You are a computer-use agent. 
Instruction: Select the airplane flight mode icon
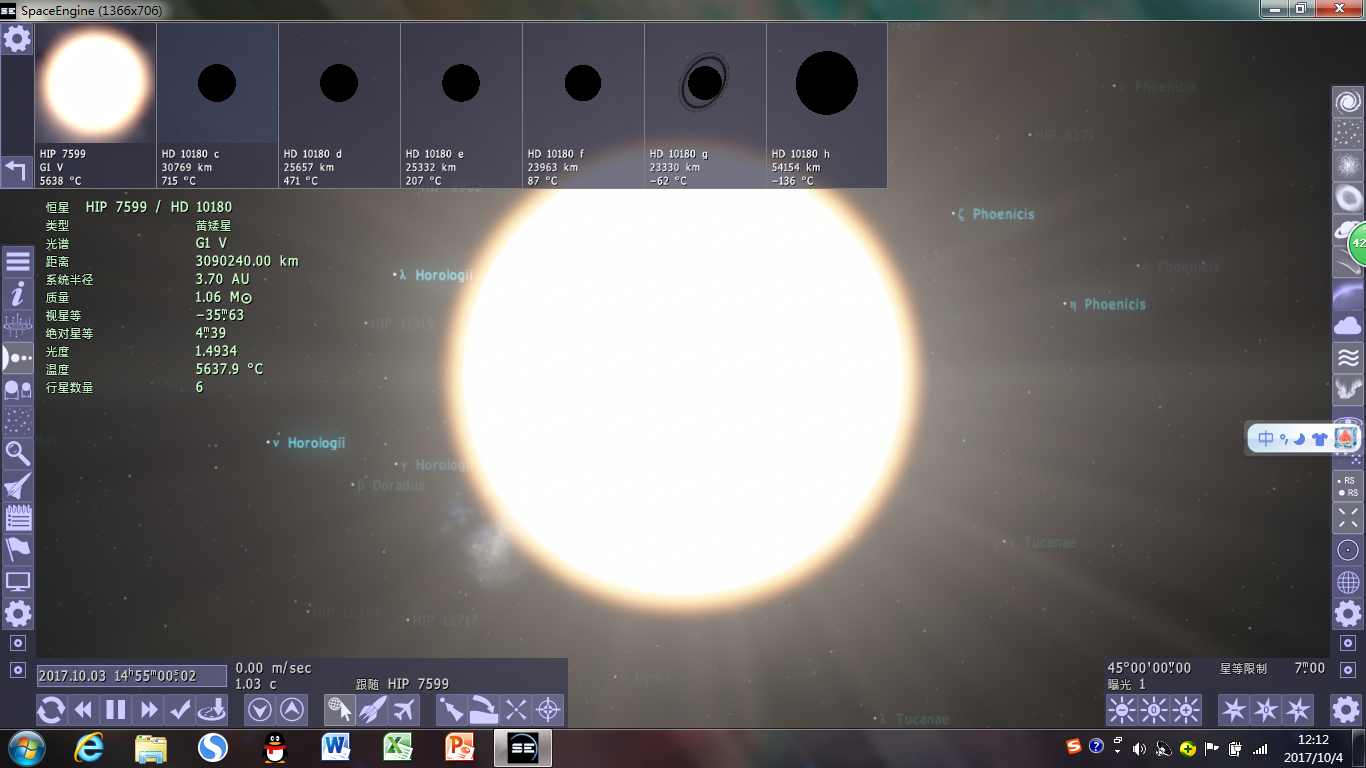pyautogui.click(x=404, y=710)
